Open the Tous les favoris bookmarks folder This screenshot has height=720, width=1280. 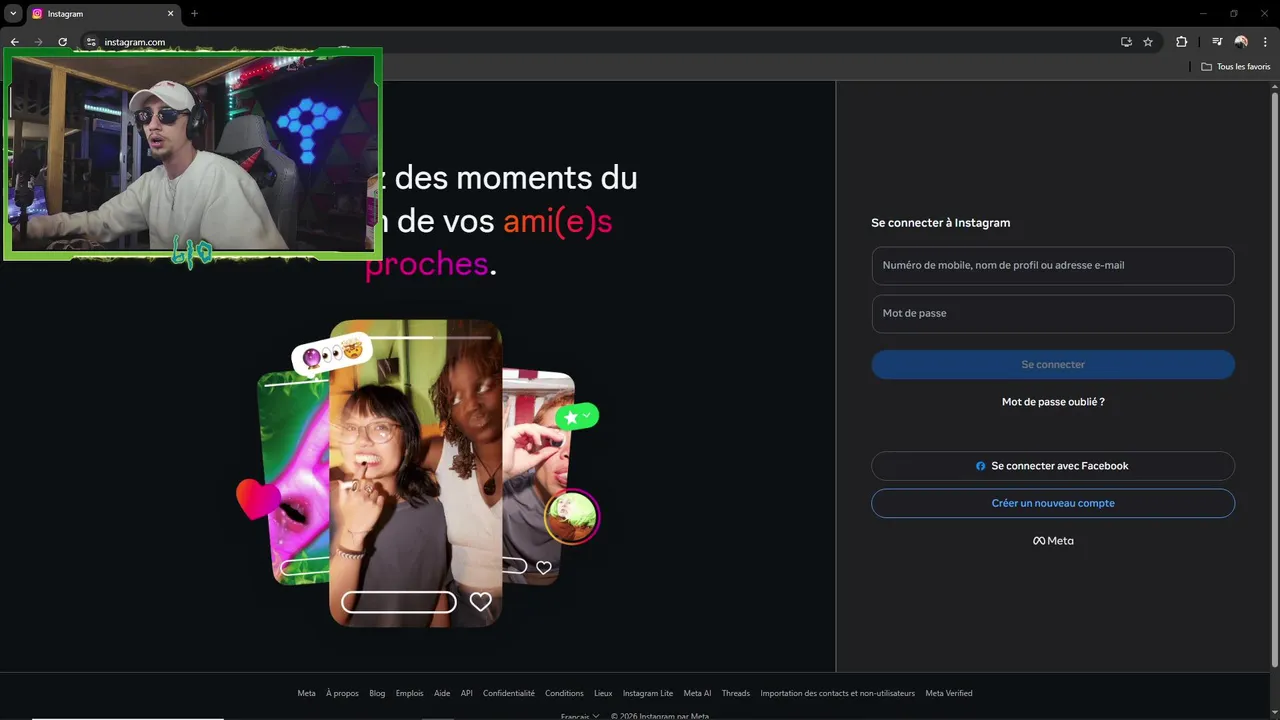[x=1236, y=66]
